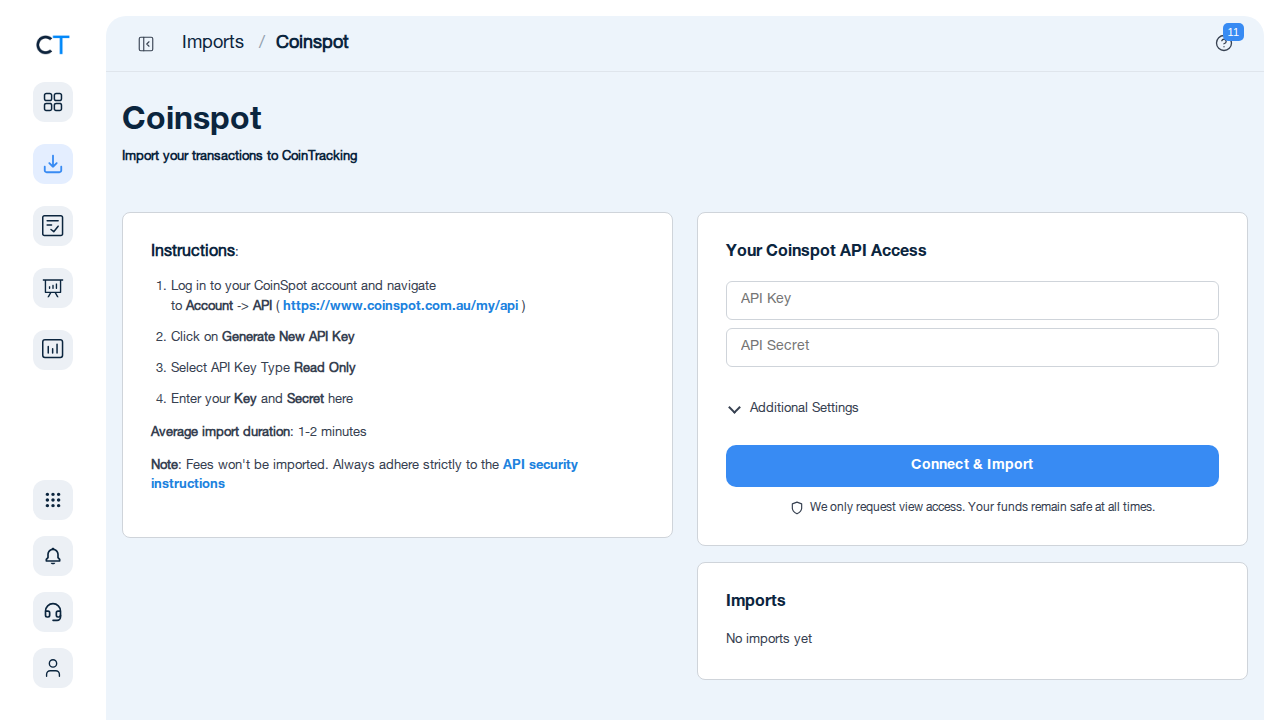Open the apps dot-grid icon in sidebar
Image resolution: width=1280 pixels, height=720 pixels.
point(53,500)
